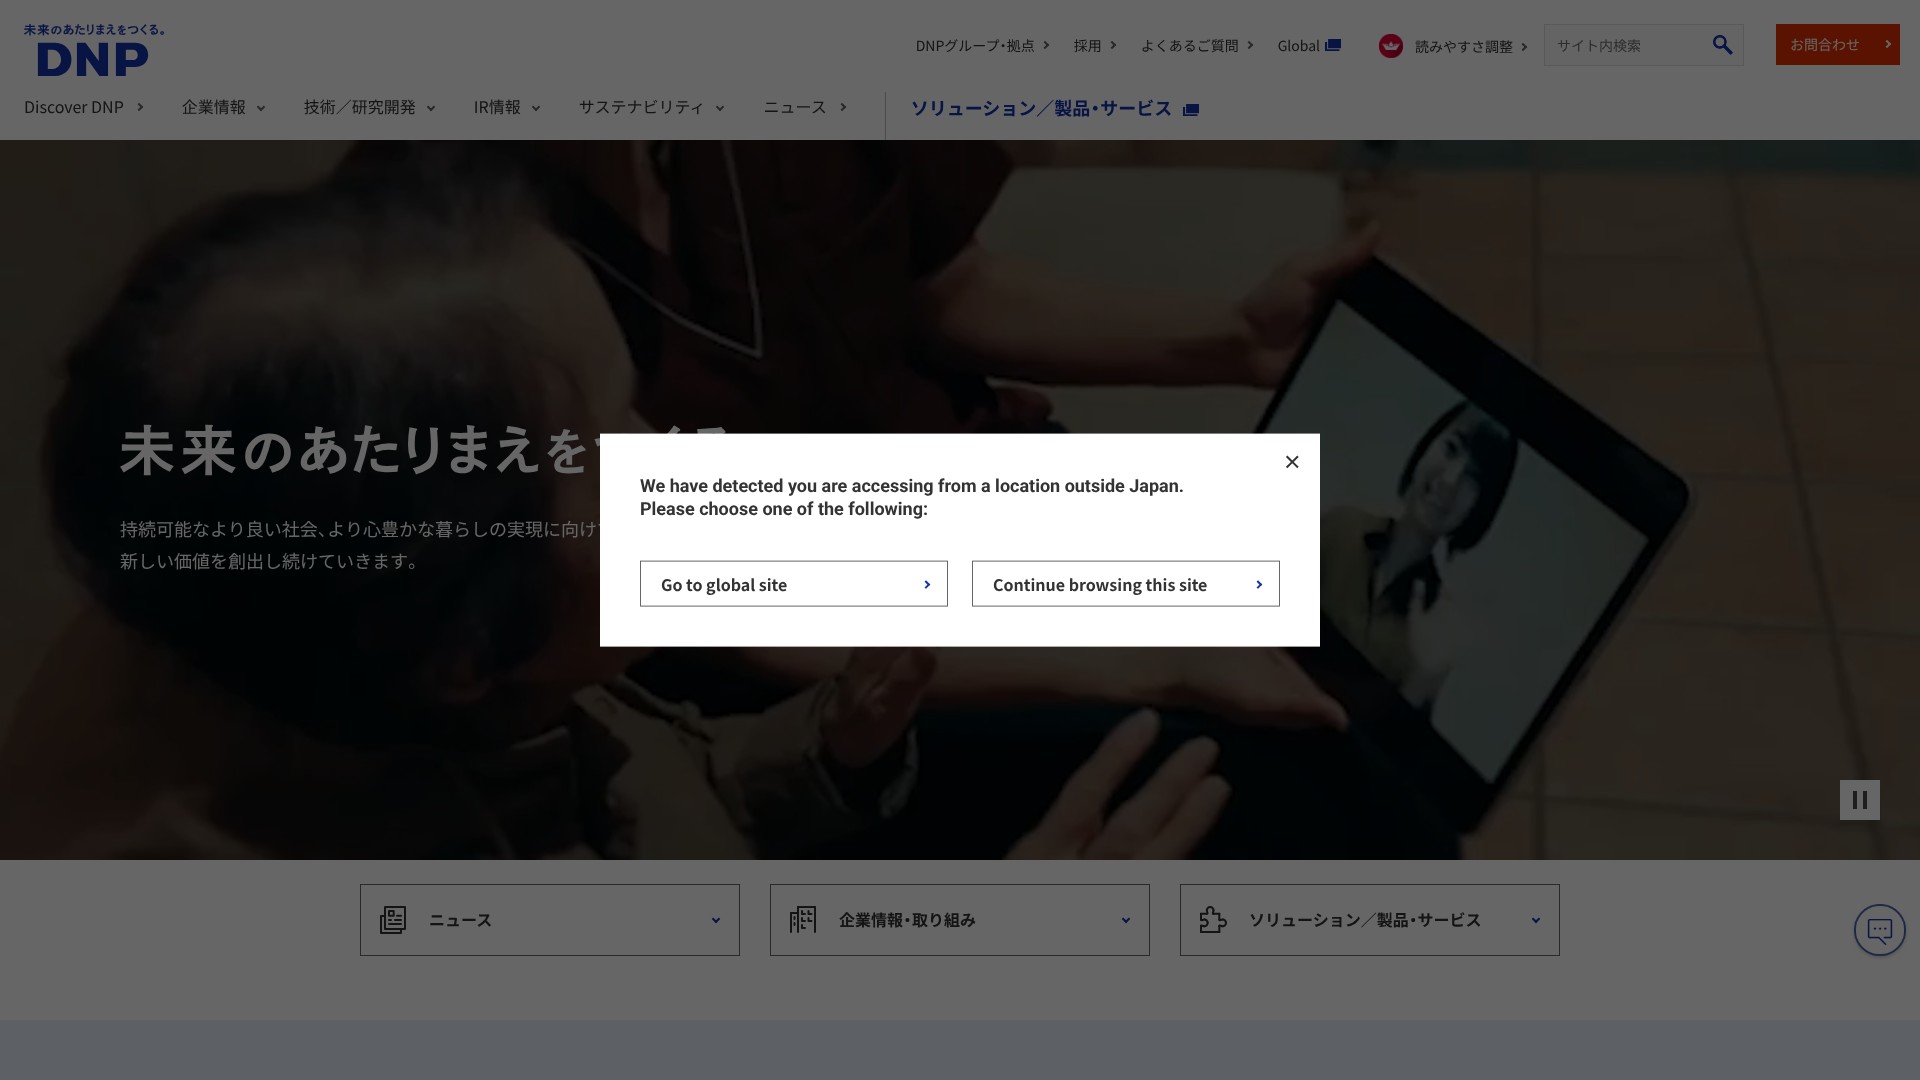
Task: Open the chat support icon
Action: pos(1879,930)
